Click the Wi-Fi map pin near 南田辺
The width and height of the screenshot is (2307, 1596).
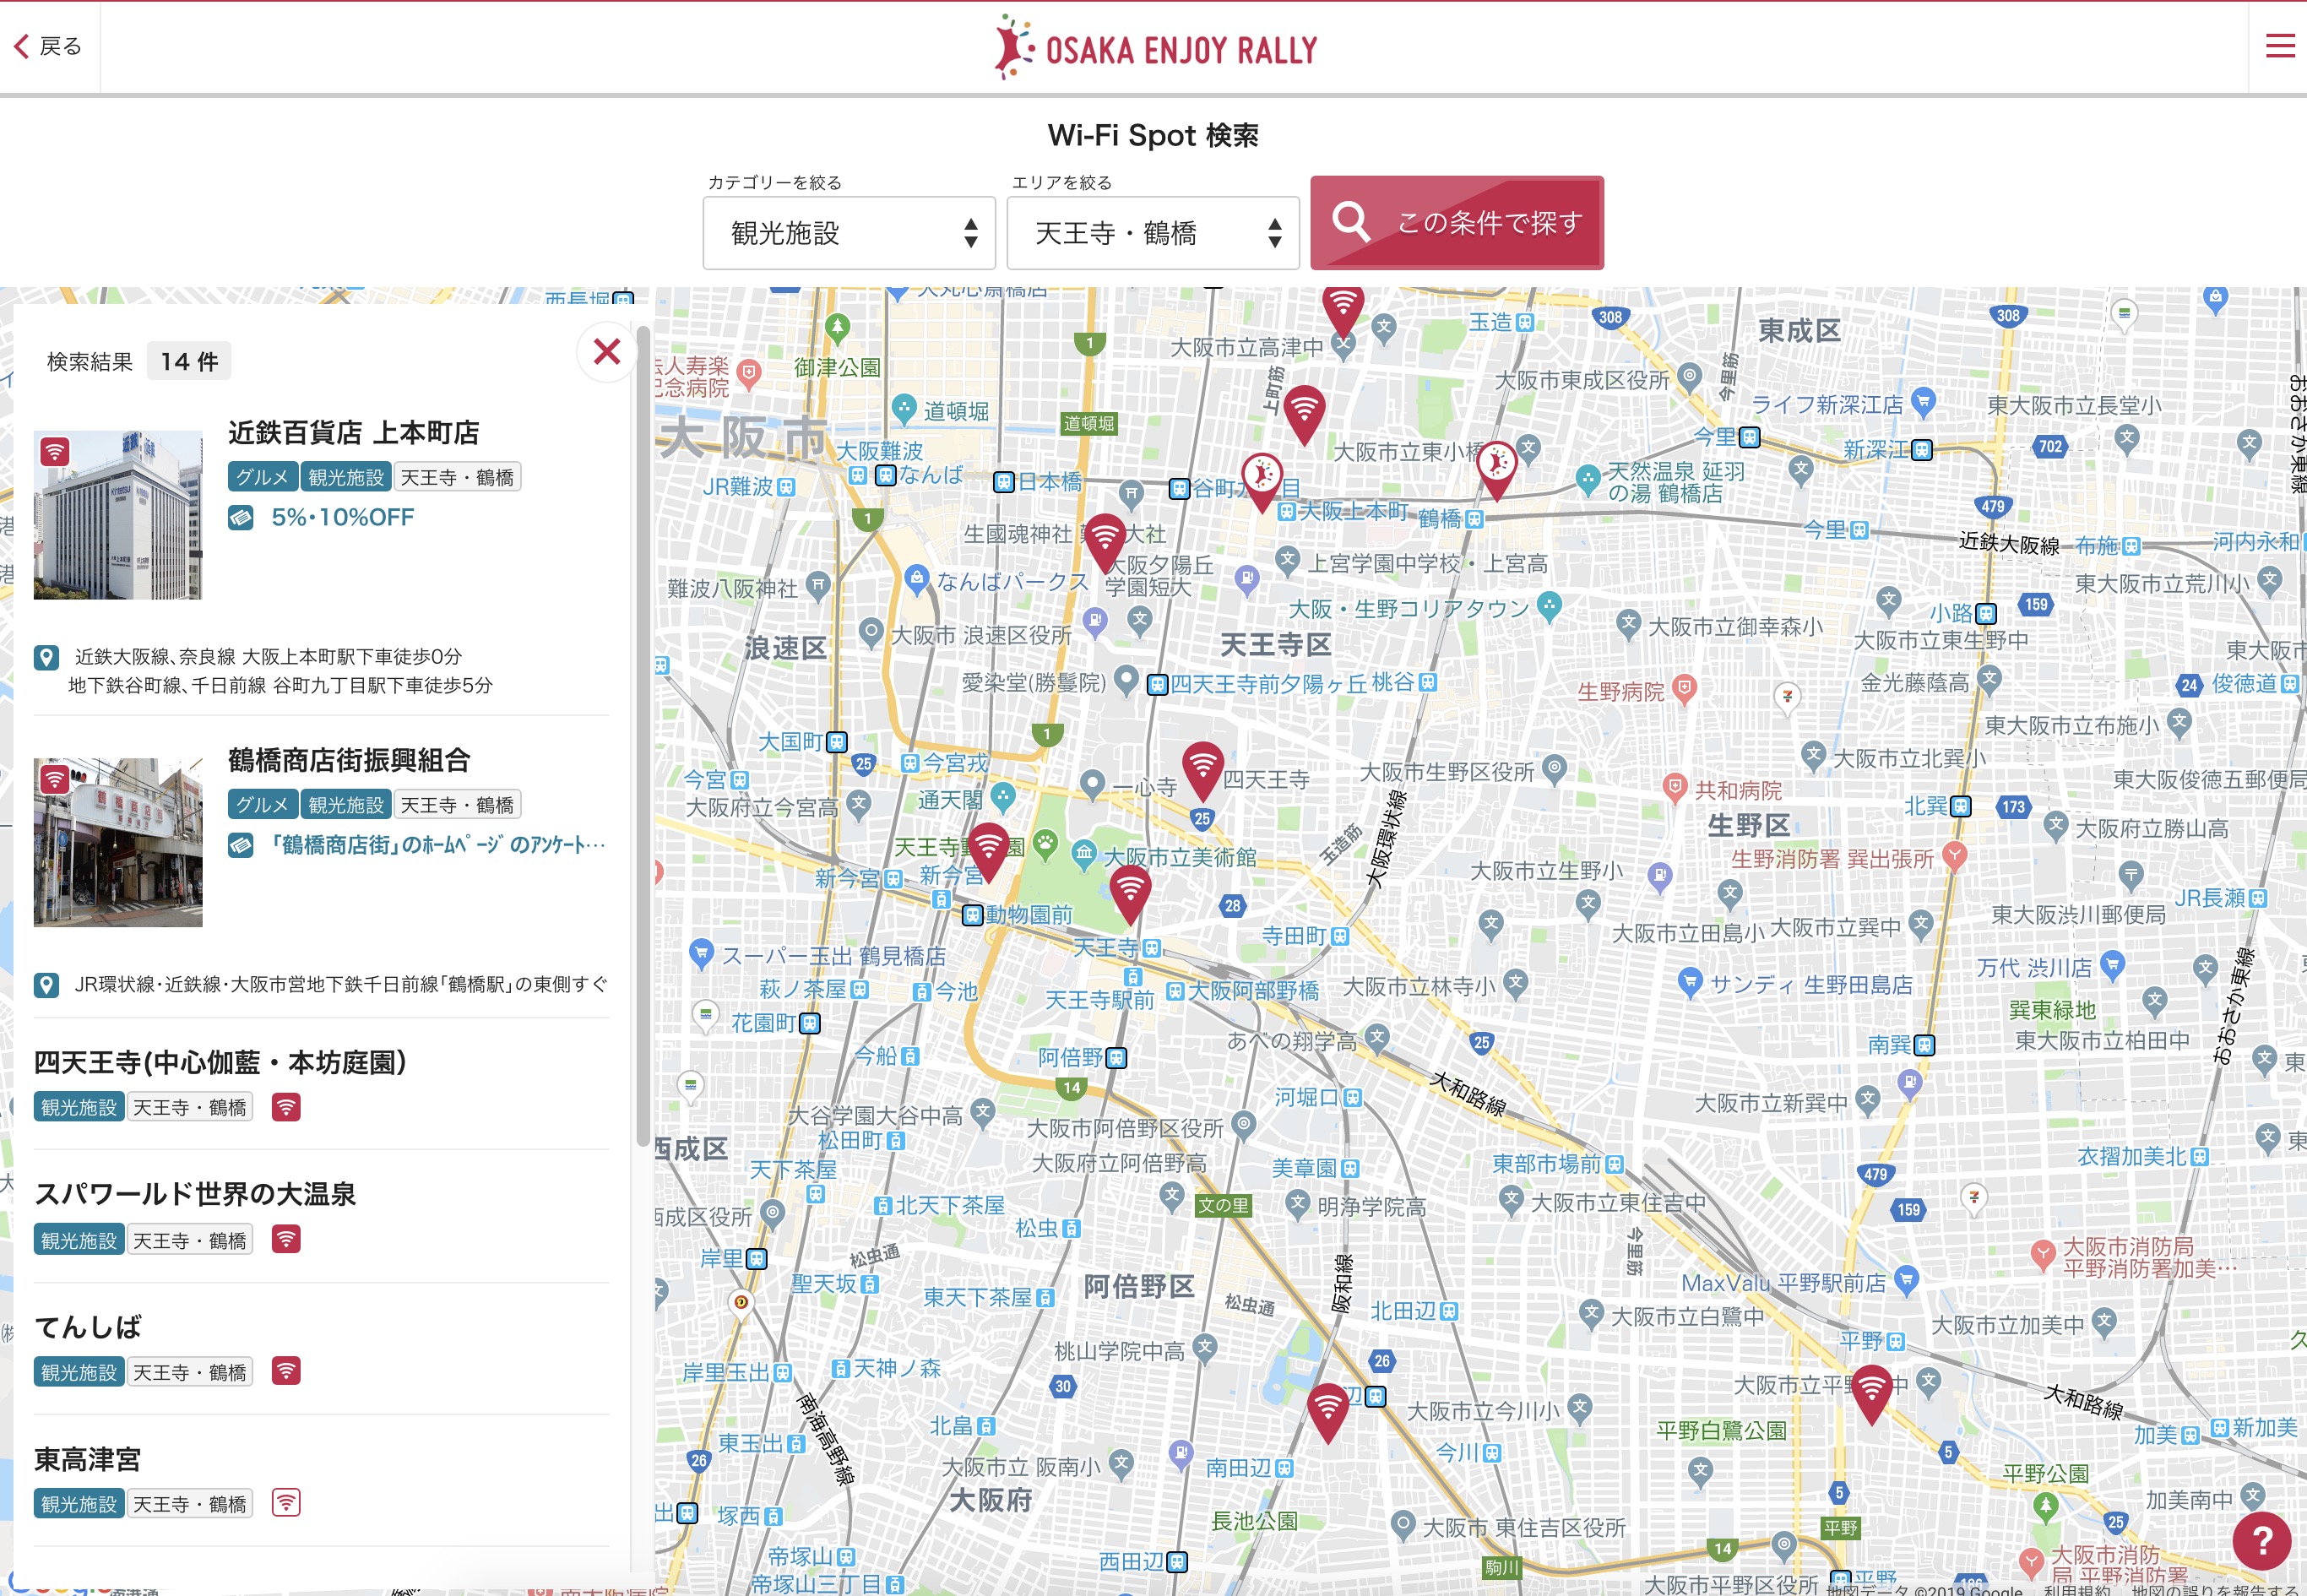[x=1328, y=1412]
